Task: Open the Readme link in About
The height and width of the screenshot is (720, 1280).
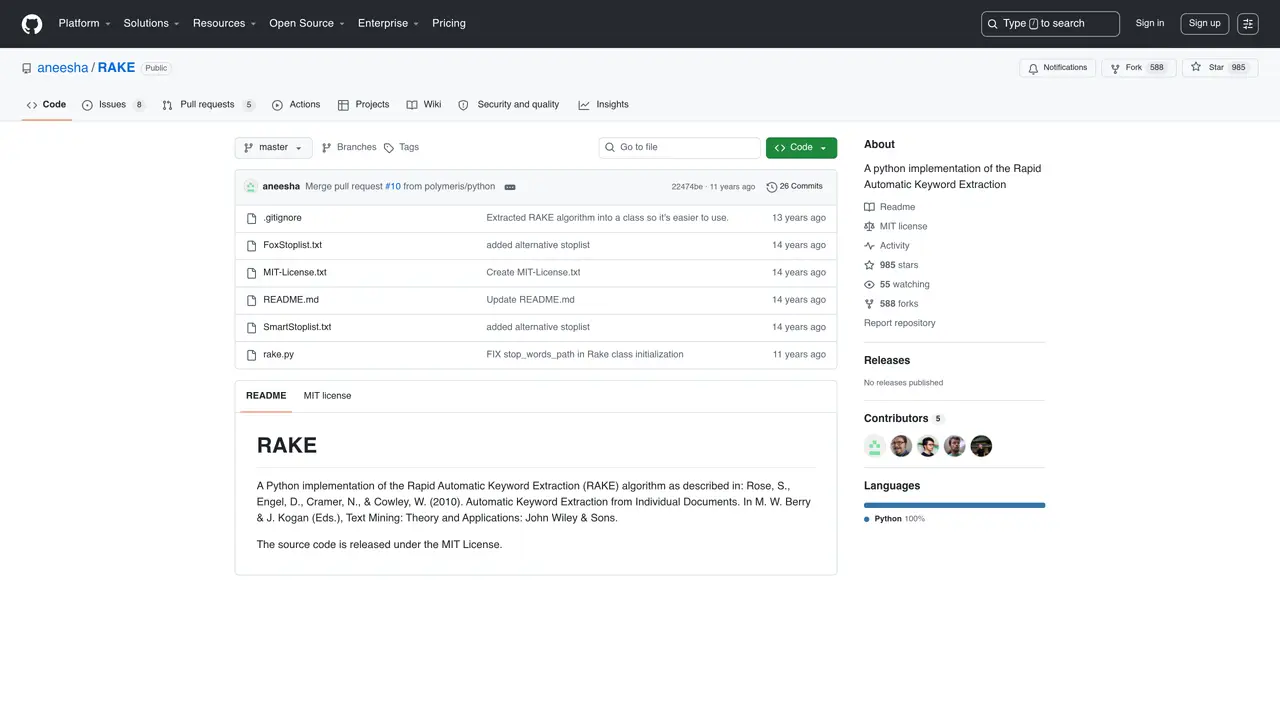Action: [890, 207]
